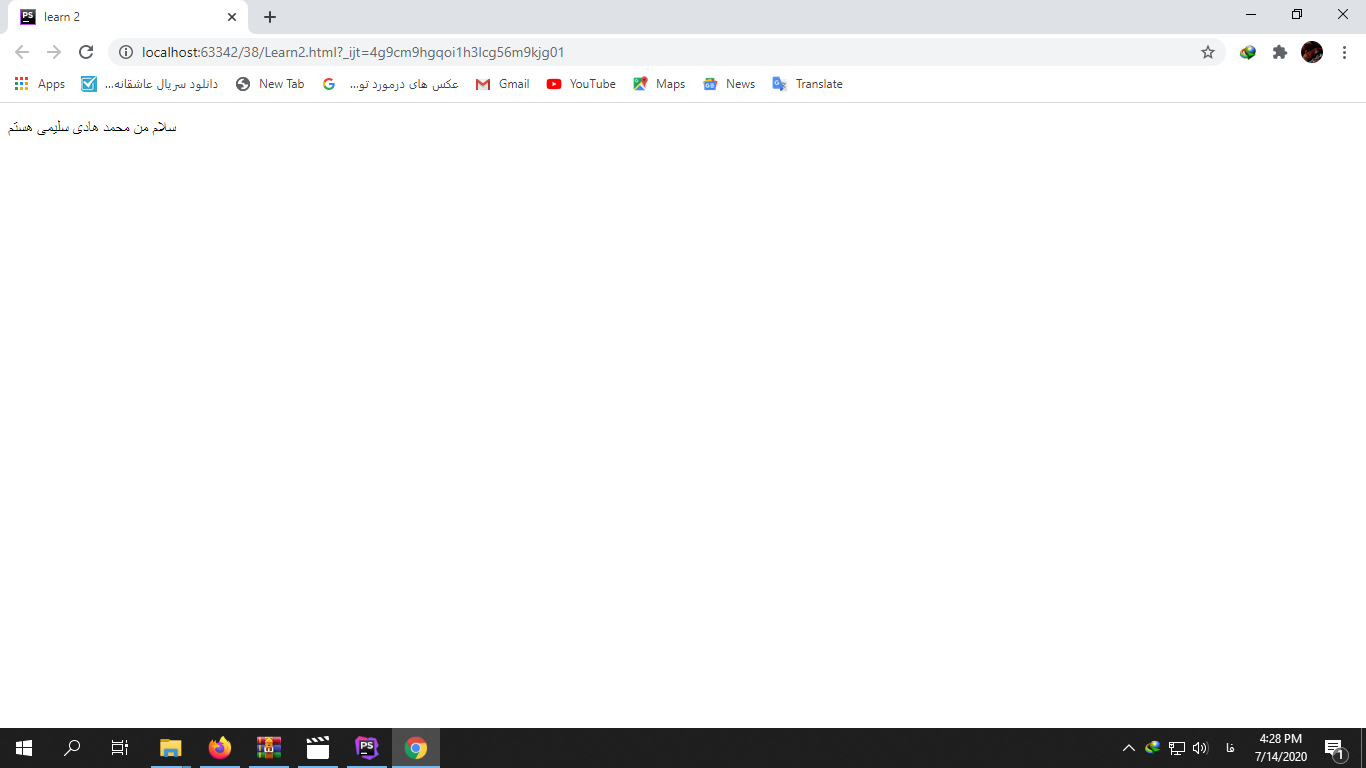Open the Action Center notifications icon
The image size is (1366, 768).
point(1335,748)
